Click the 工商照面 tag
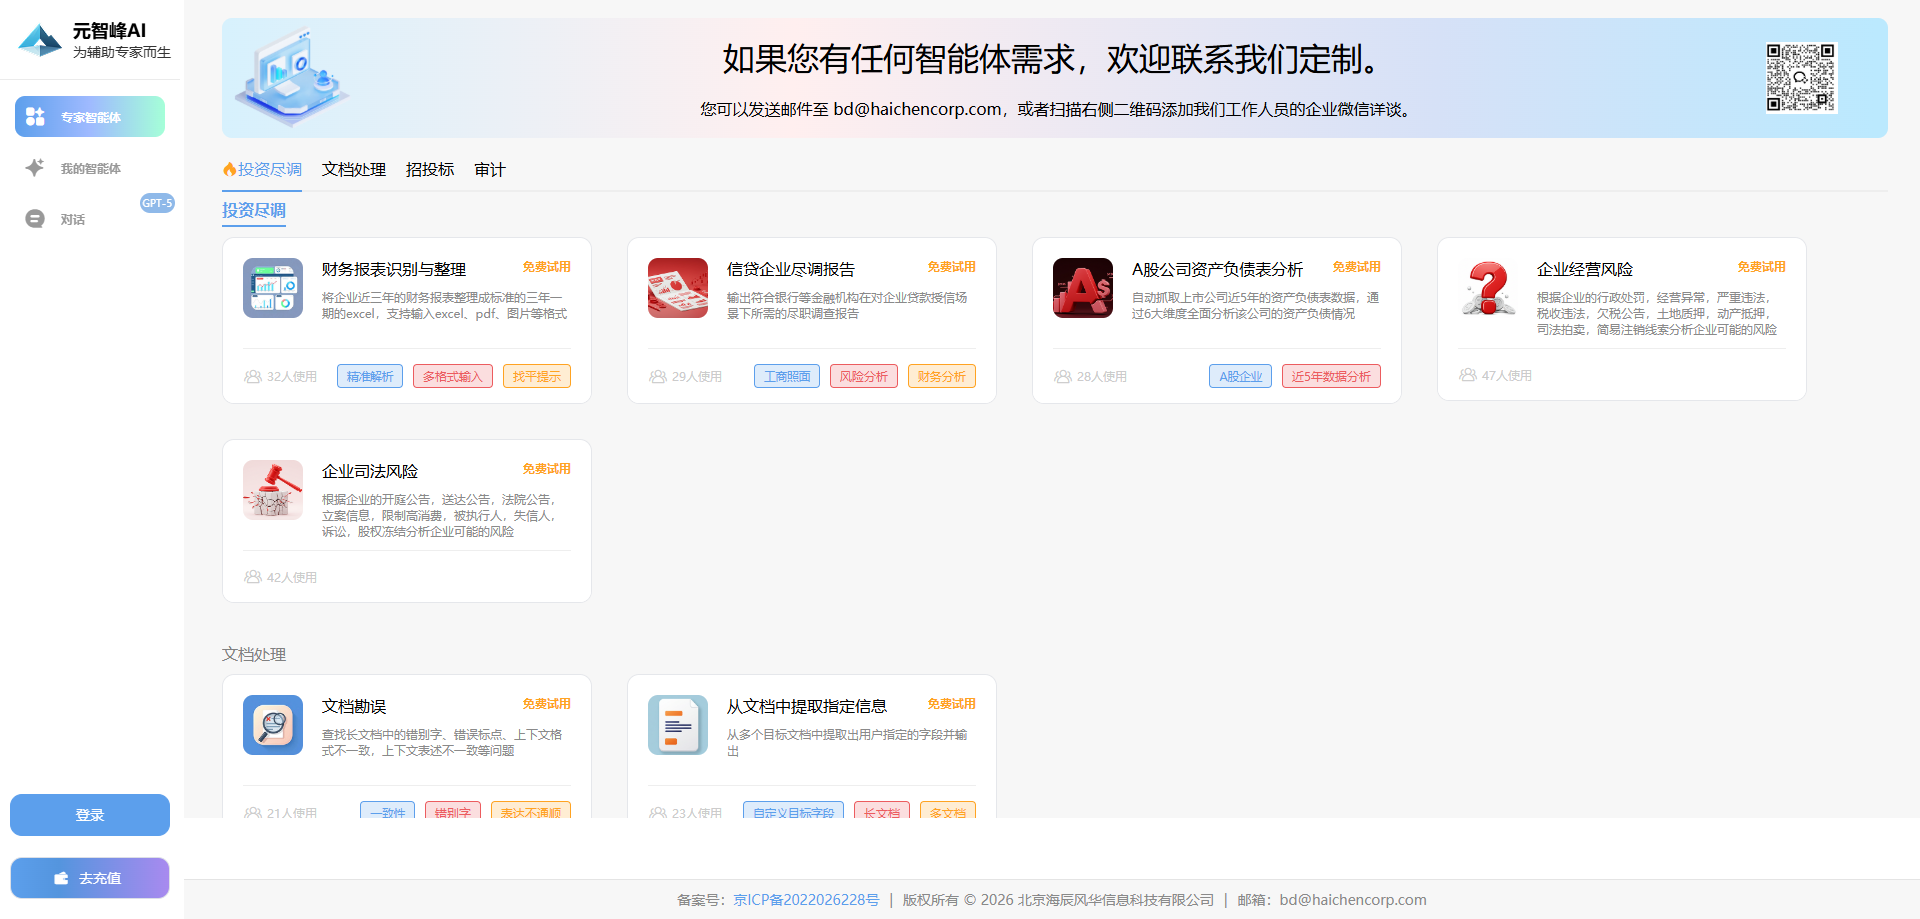Image resolution: width=1920 pixels, height=919 pixels. click(x=787, y=376)
